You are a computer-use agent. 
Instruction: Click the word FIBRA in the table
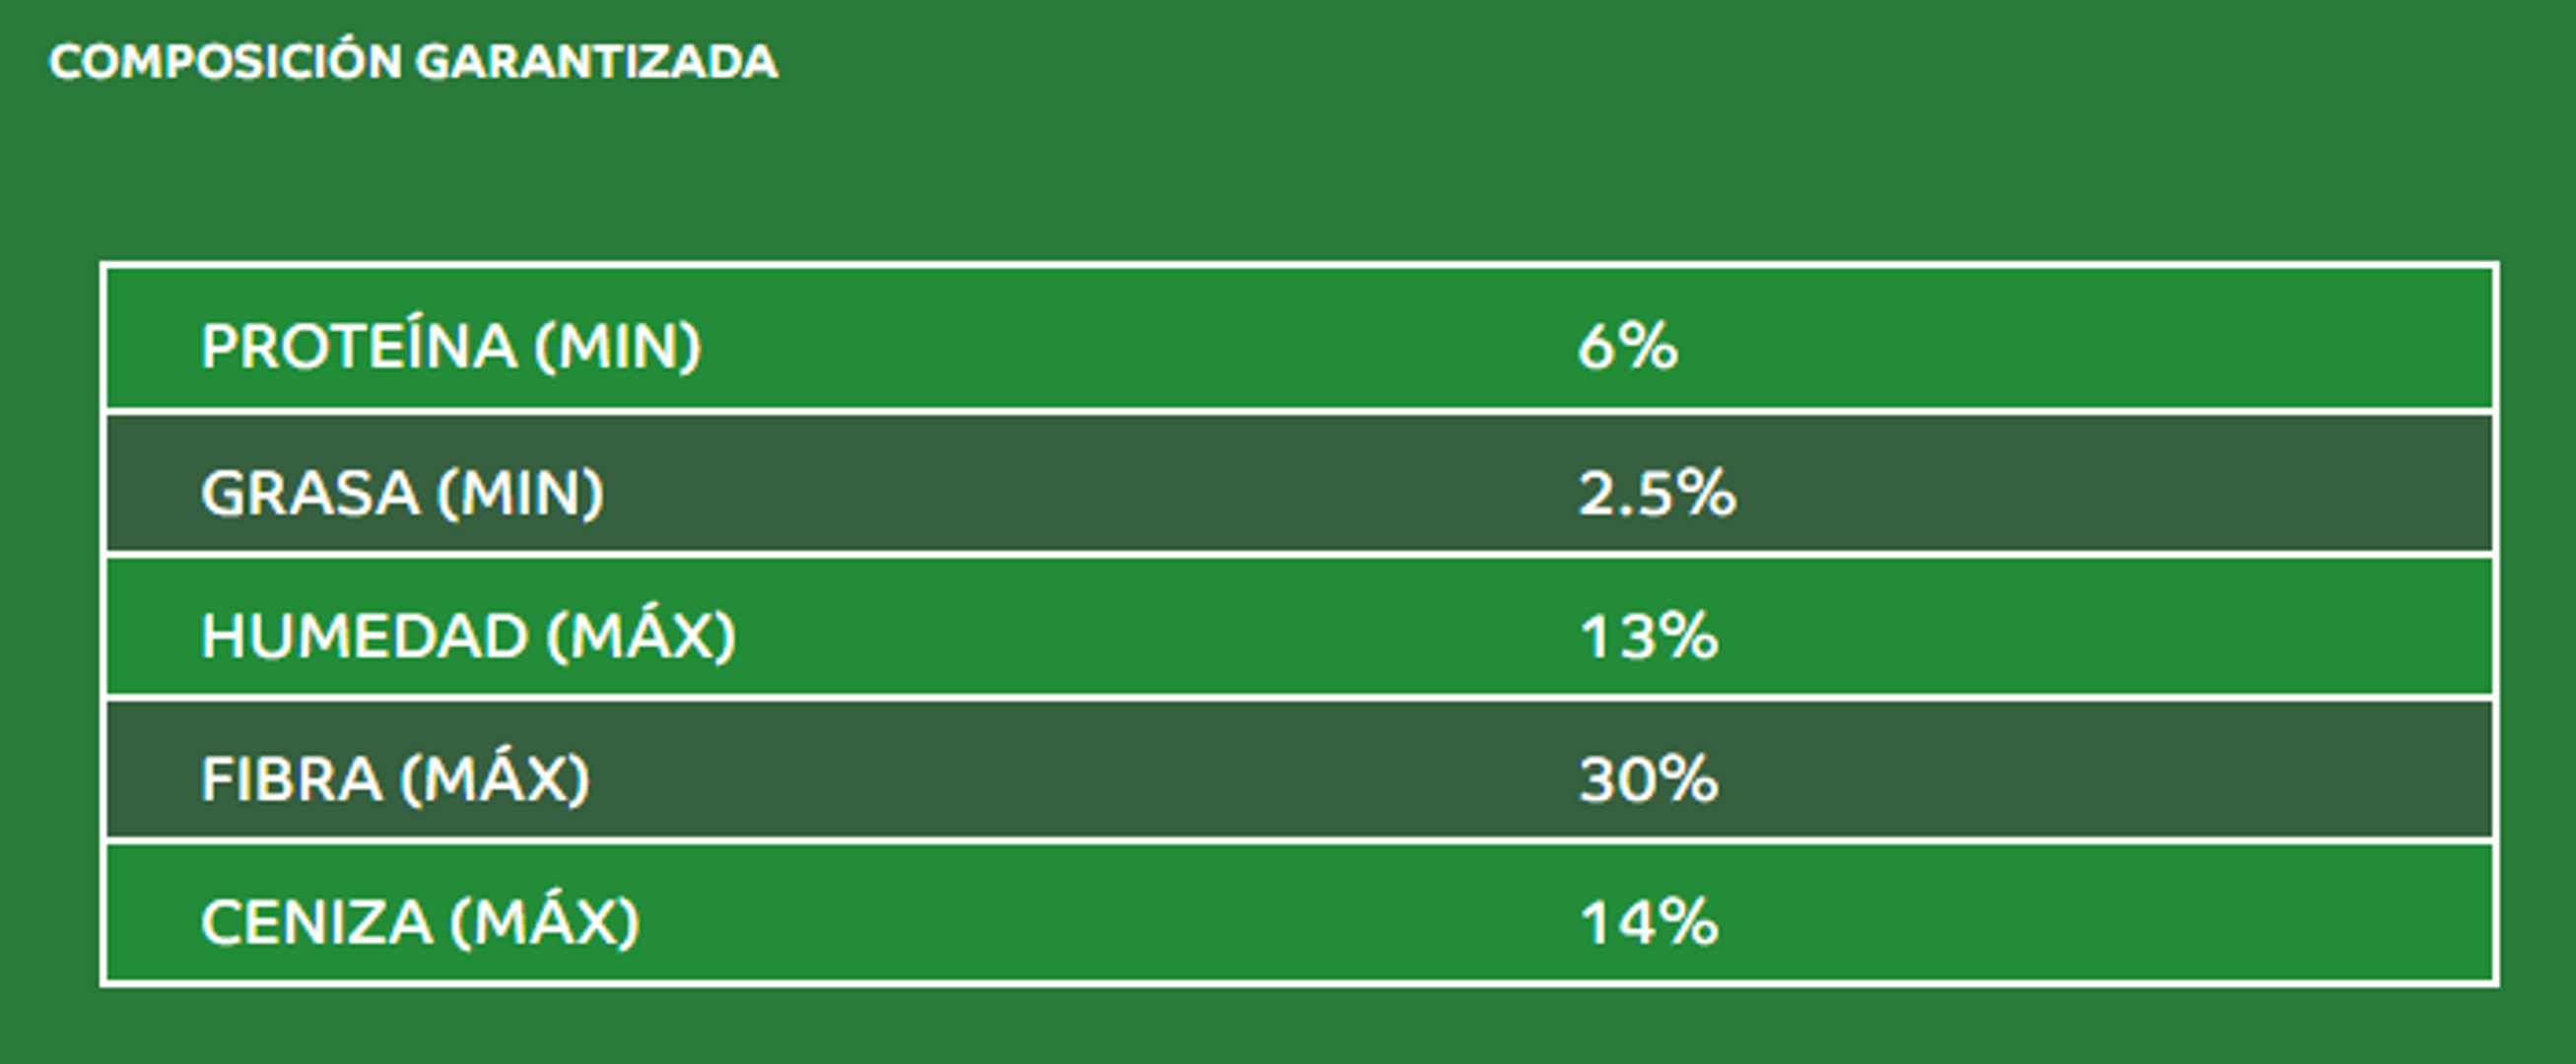291,779
